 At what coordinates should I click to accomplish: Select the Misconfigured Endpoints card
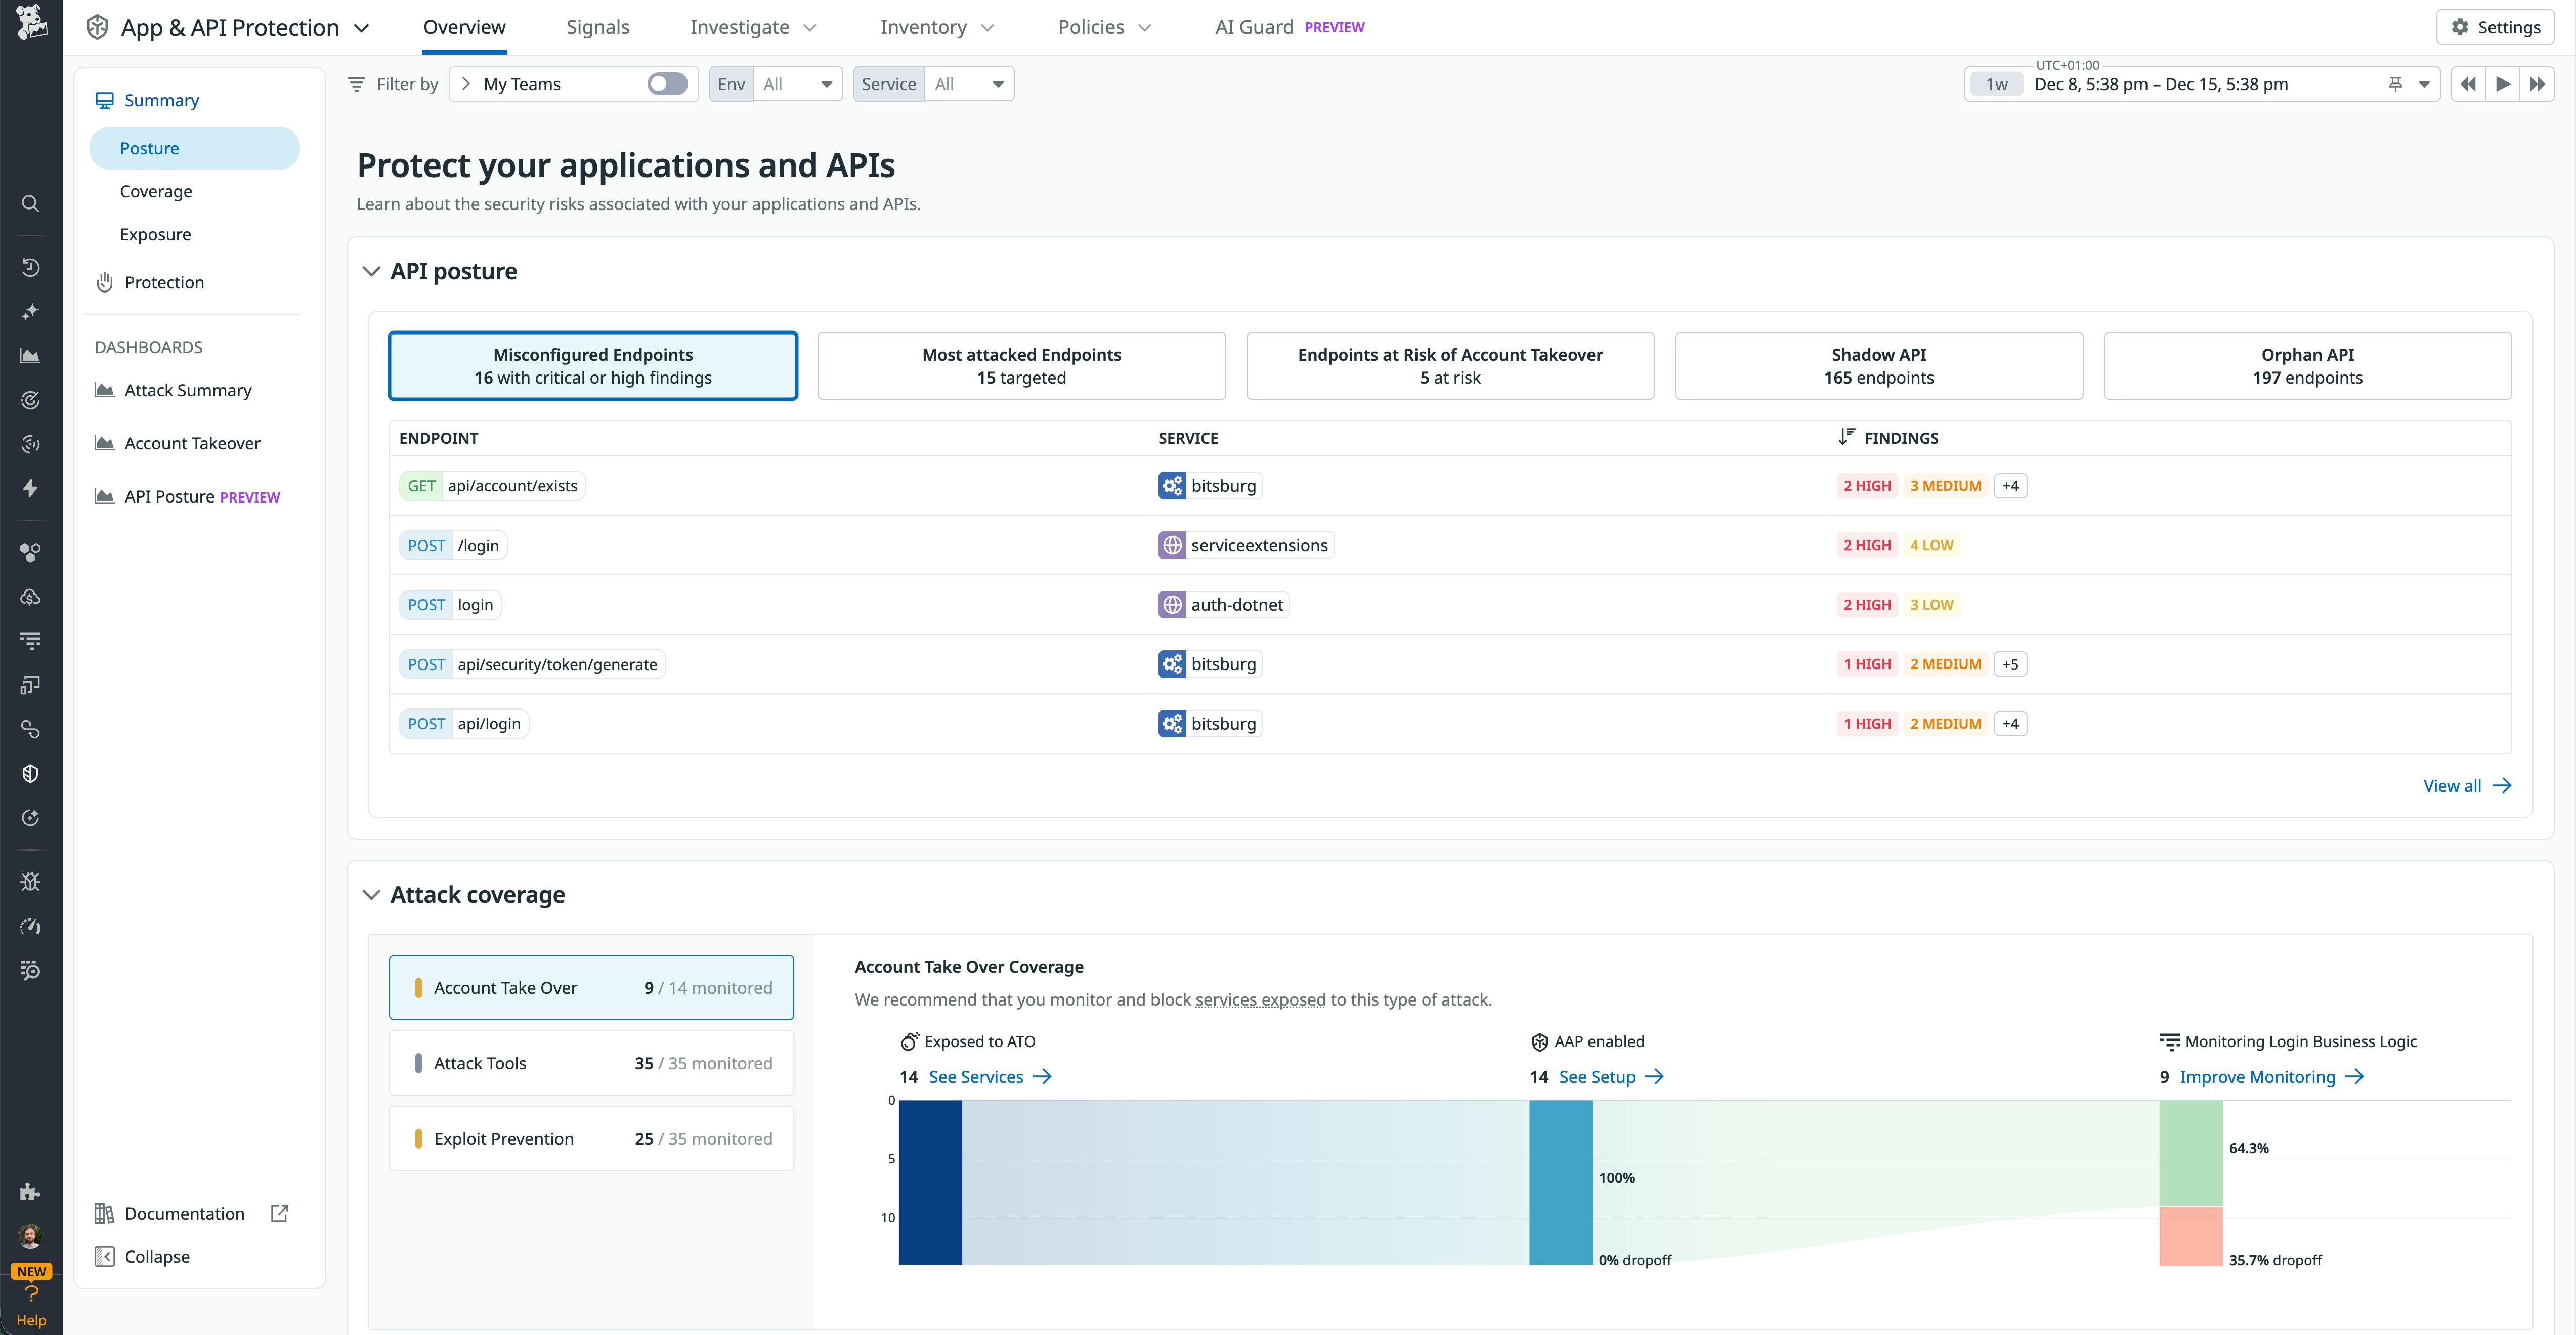pos(592,365)
